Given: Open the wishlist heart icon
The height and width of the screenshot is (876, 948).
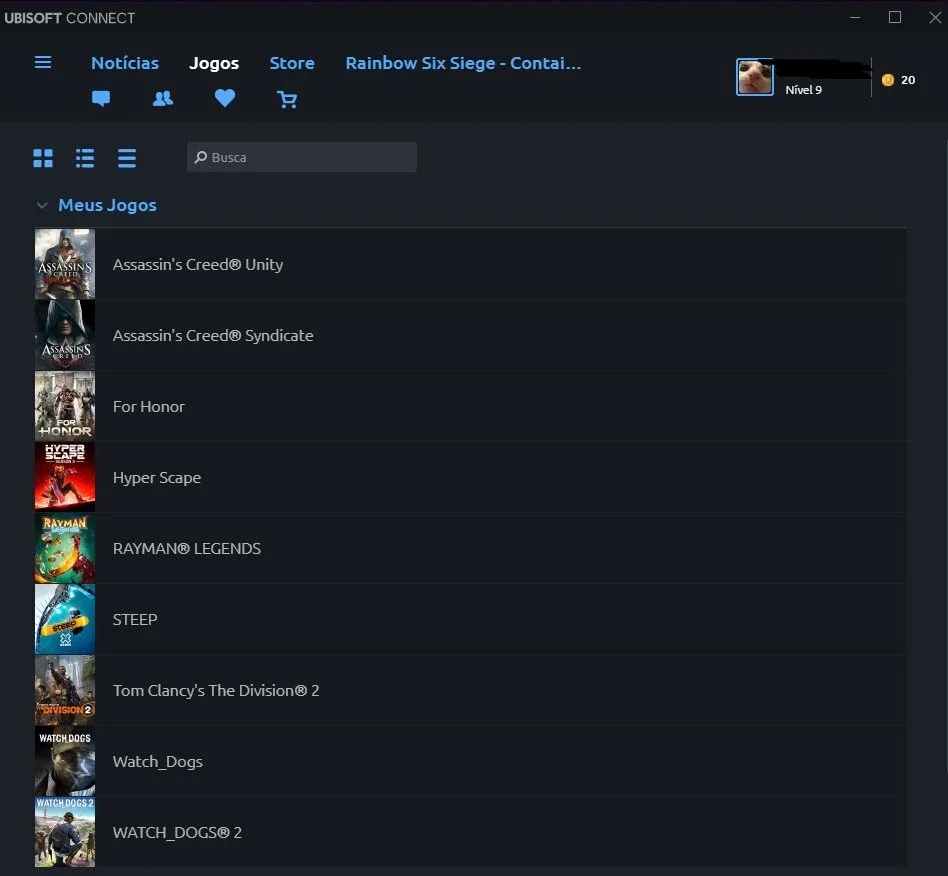Looking at the screenshot, I should tap(225, 97).
